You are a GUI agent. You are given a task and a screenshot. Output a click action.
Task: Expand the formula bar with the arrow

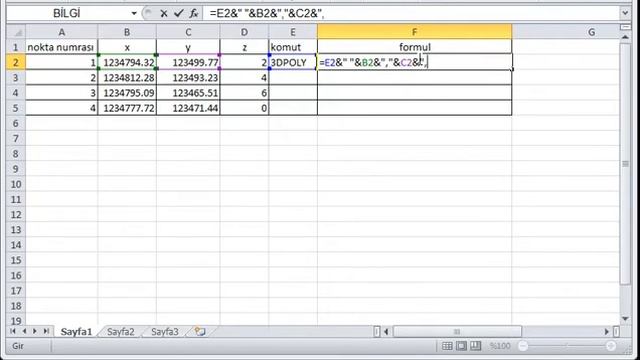625,13
